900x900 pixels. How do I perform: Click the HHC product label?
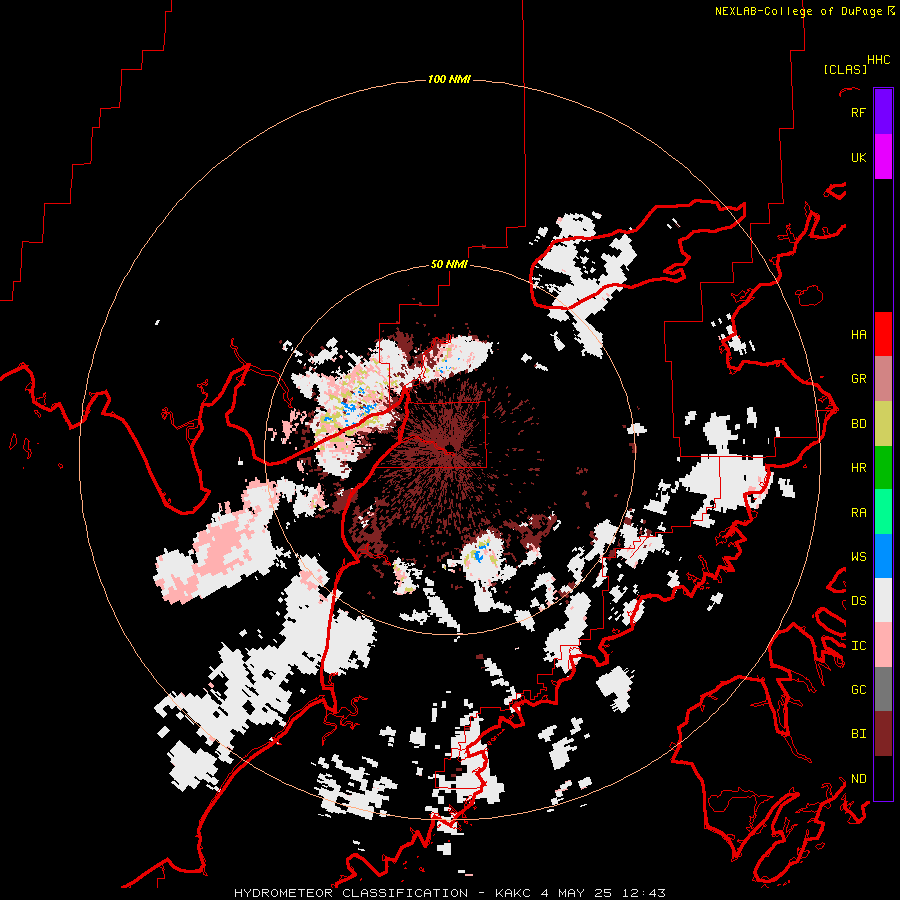[879, 60]
